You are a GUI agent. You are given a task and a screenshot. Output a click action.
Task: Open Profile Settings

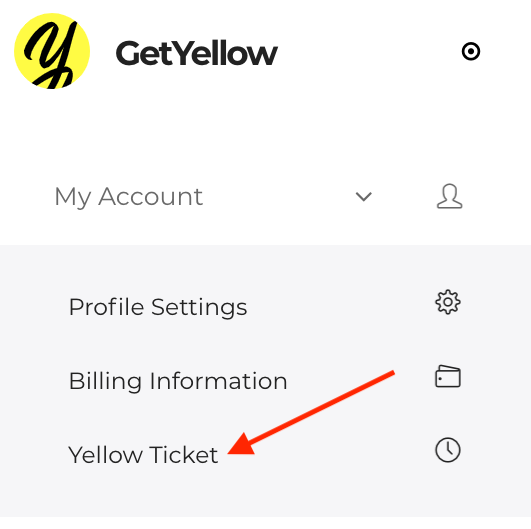pos(265,307)
